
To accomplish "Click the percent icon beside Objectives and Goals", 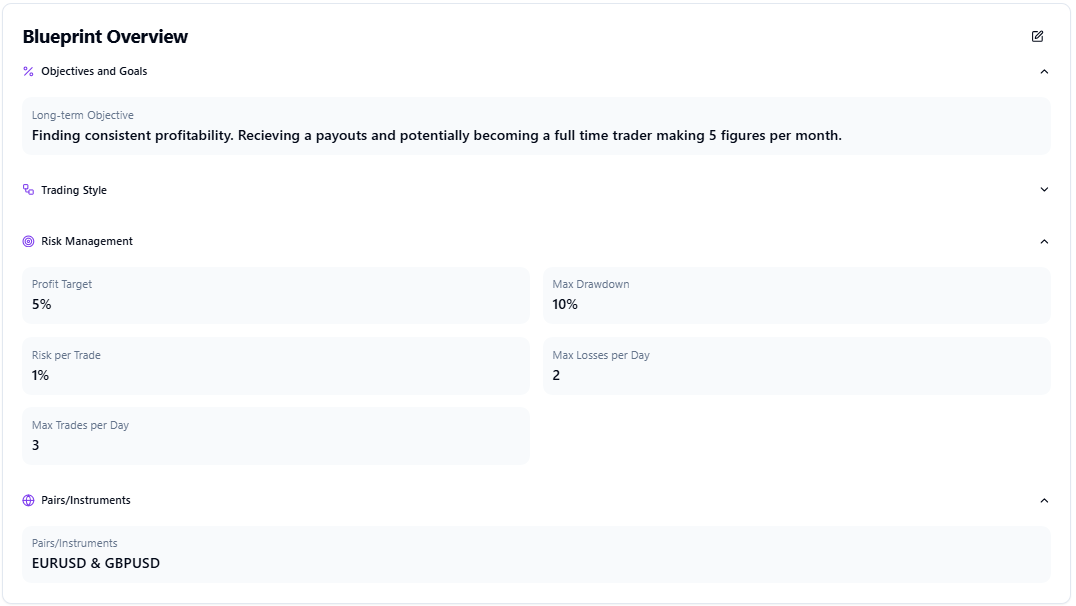I will pos(28,72).
